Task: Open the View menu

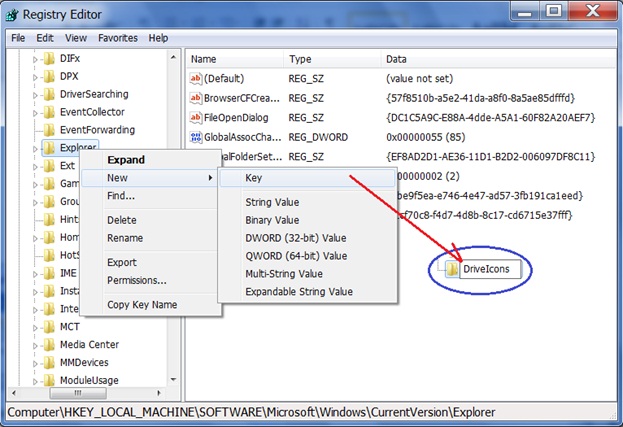Action: tap(76, 38)
